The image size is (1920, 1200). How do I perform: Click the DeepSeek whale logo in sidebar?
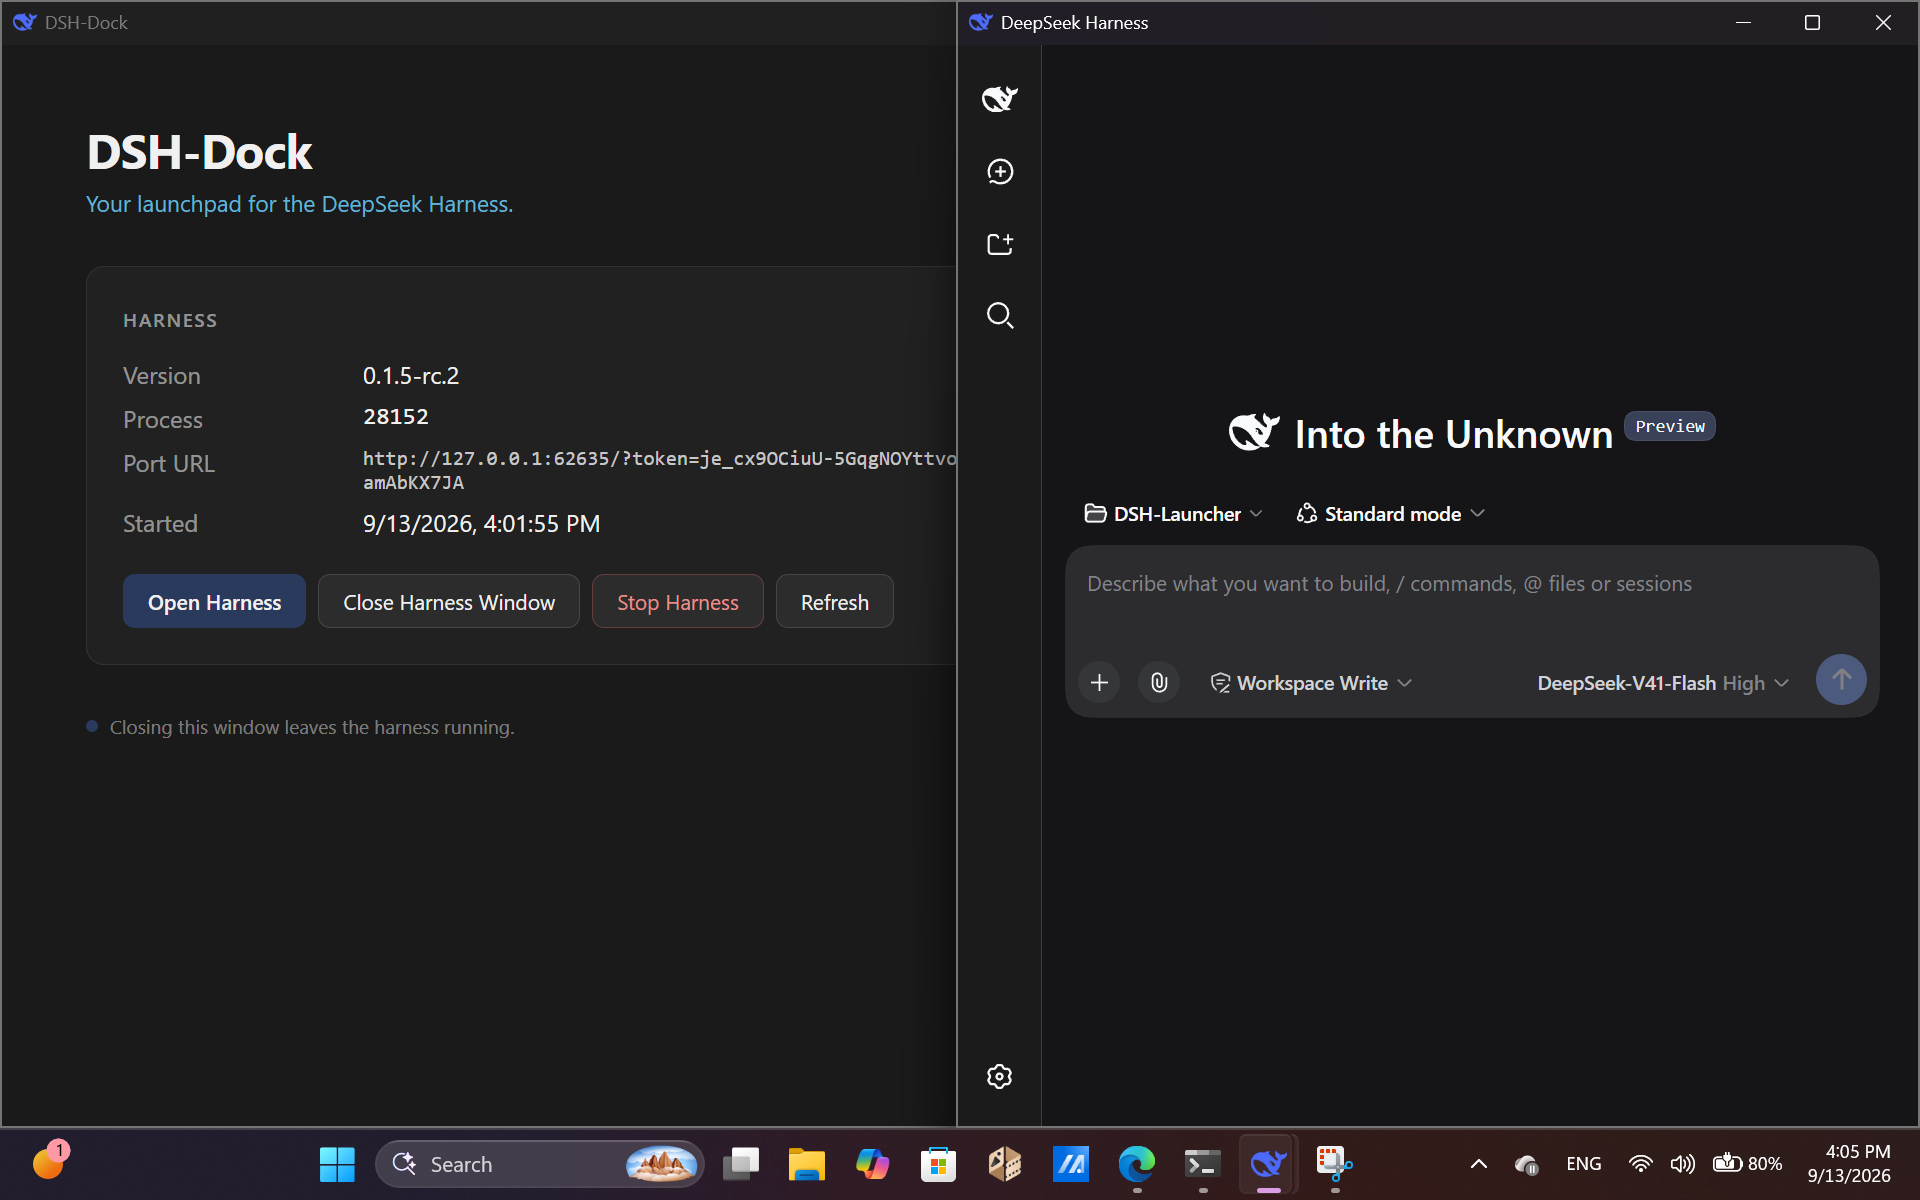point(999,98)
